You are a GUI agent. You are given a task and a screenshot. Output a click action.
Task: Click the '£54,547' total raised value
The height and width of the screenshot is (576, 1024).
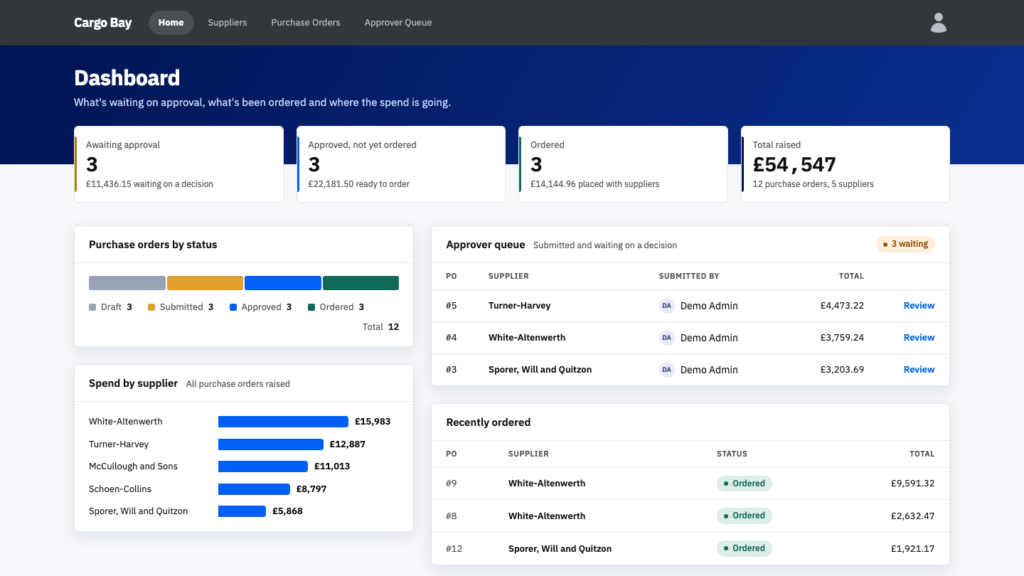tap(794, 164)
